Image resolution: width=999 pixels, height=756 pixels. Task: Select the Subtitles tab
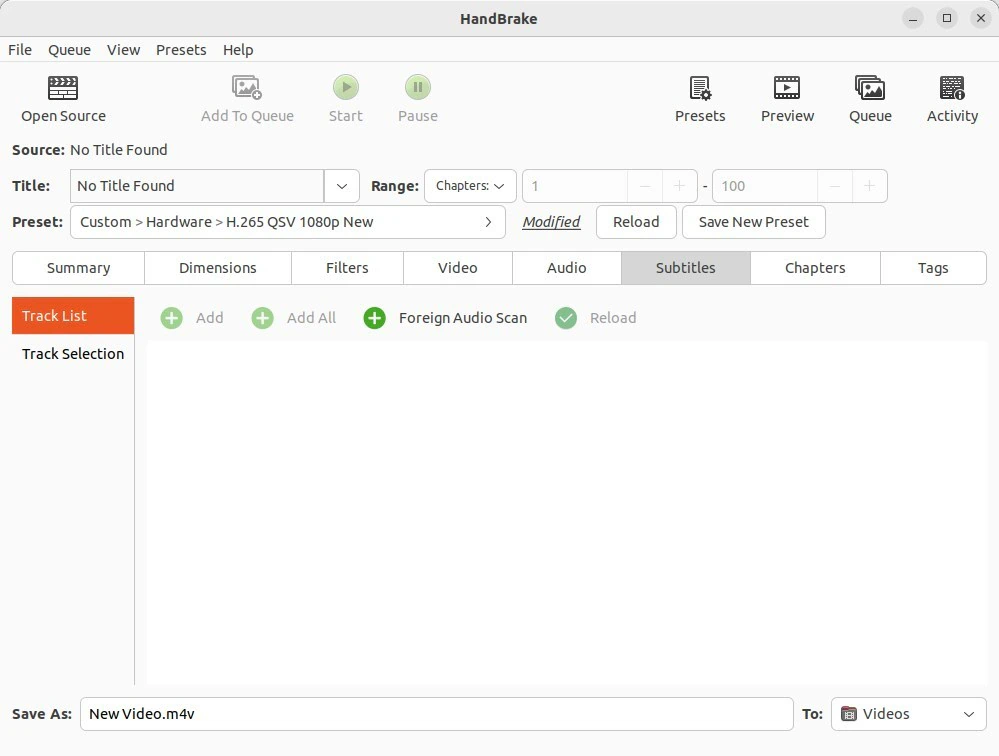(686, 268)
